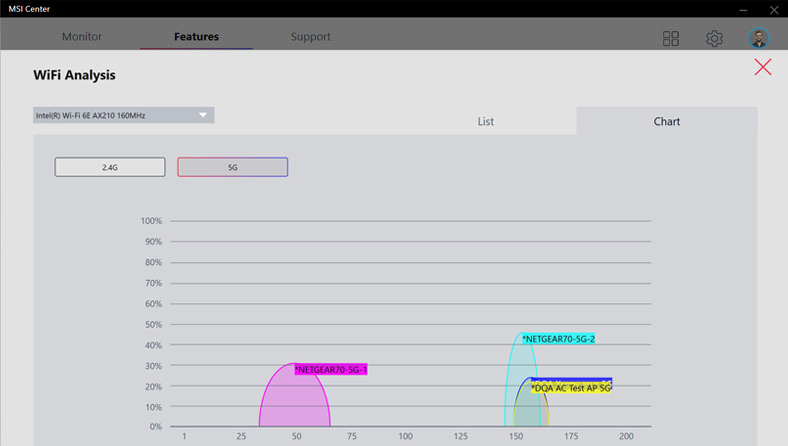Screen dimensions: 788x446
Task: Switch to the 2.4G band
Action: 110,167
